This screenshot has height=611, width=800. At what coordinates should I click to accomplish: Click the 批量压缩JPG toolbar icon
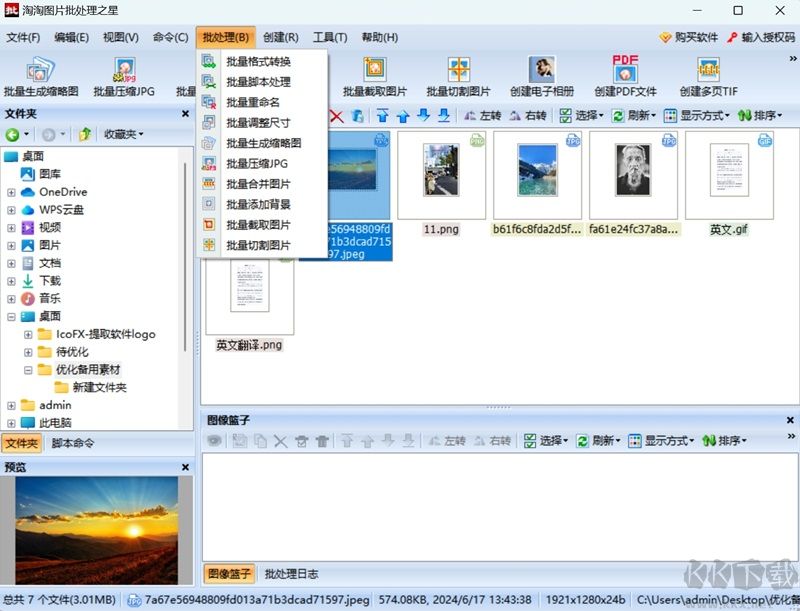click(124, 76)
